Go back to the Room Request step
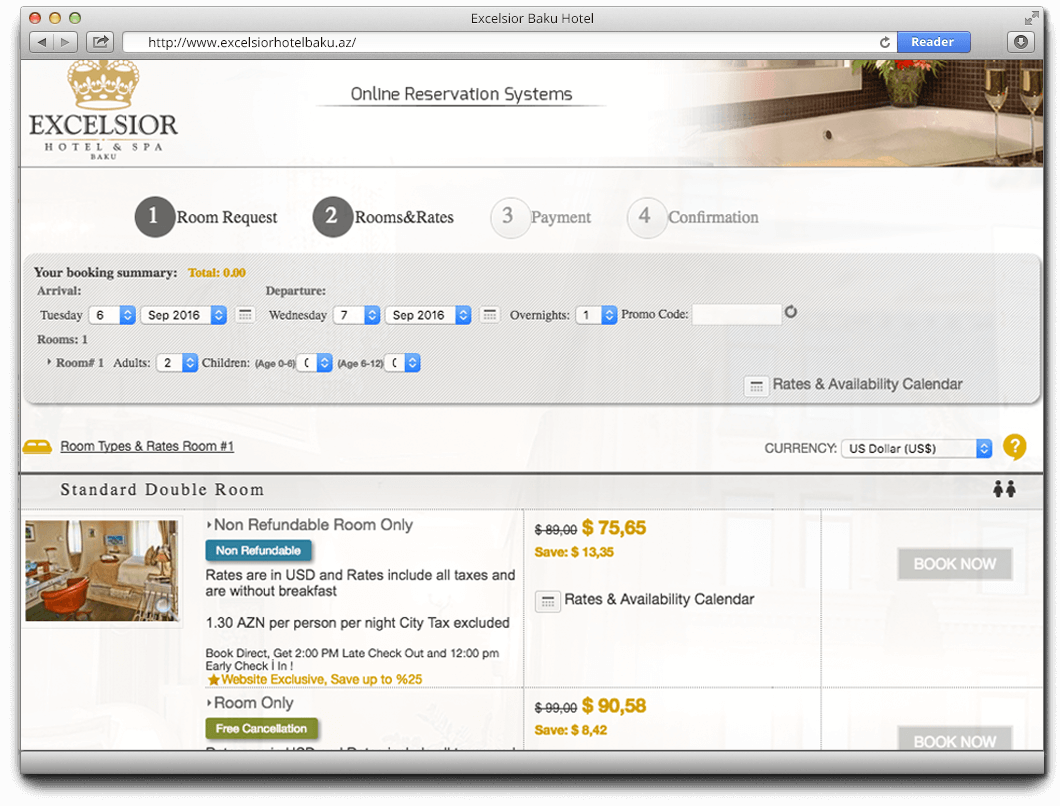1060x806 pixels. pyautogui.click(x=154, y=217)
